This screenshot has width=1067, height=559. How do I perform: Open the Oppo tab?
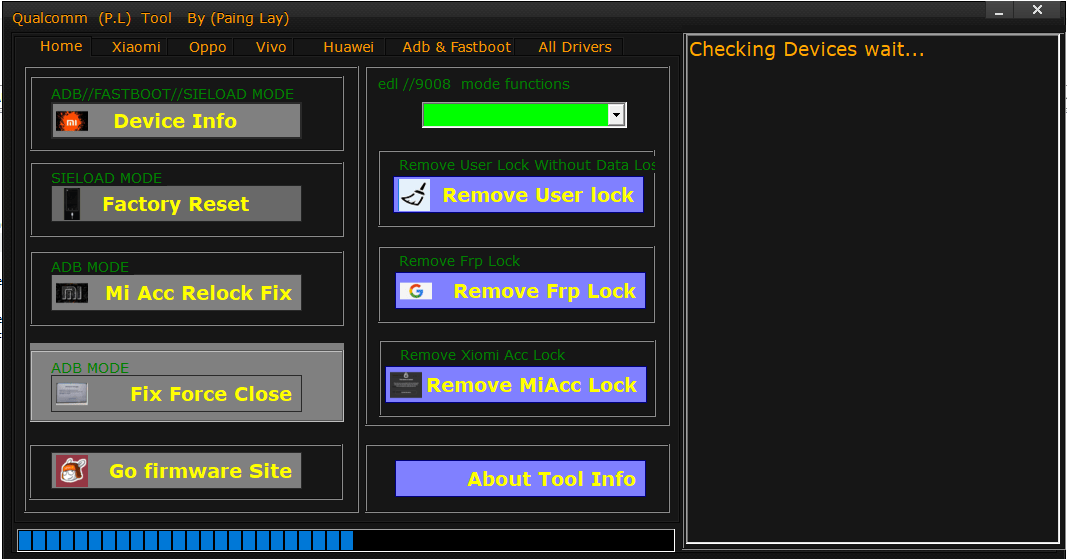[x=207, y=47]
